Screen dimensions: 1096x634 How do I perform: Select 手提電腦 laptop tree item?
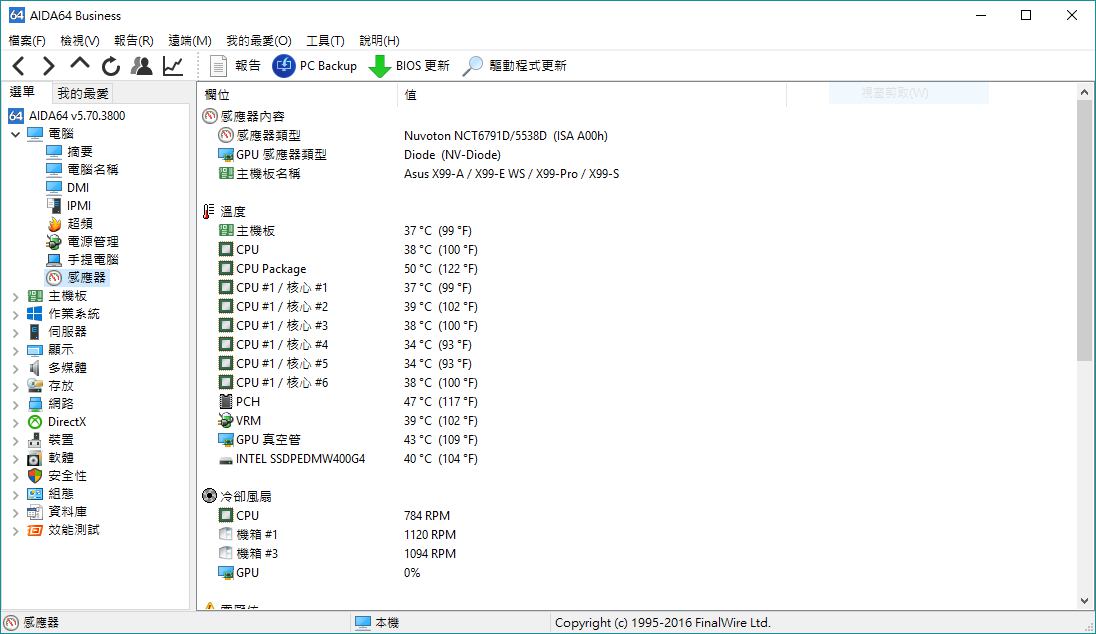point(82,259)
